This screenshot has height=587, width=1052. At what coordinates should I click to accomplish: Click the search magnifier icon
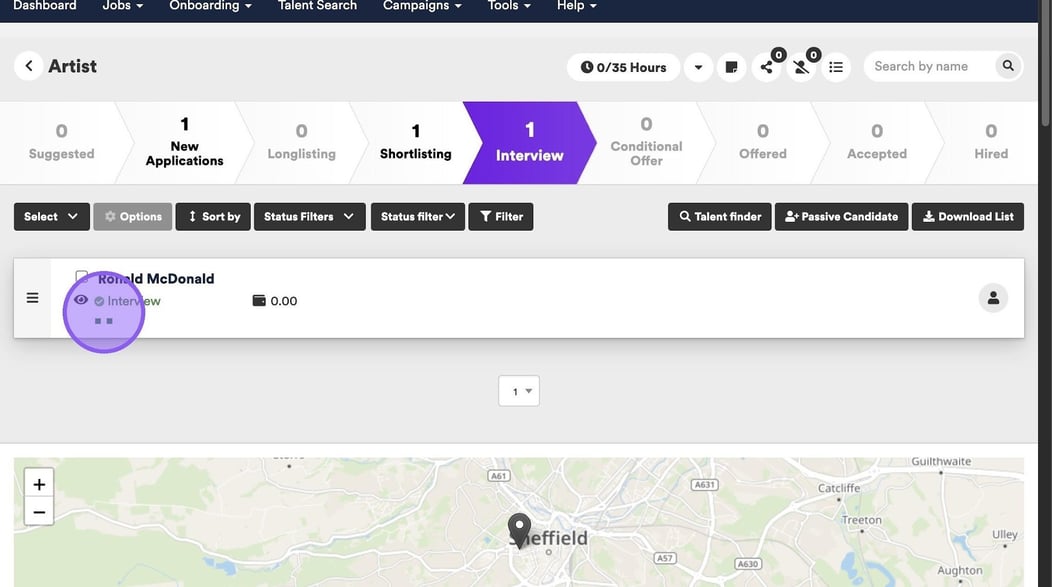[1008, 66]
